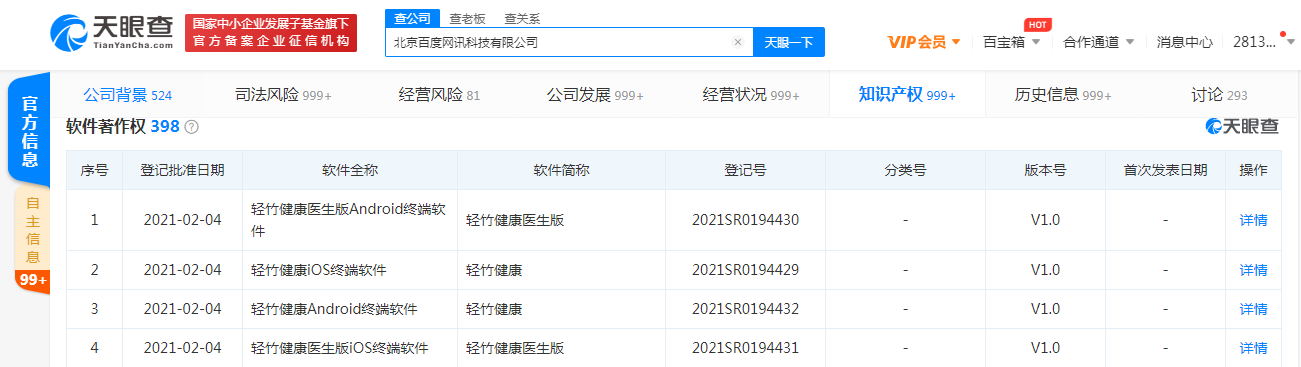The height and width of the screenshot is (367, 1301).
Task: Select 官方信息 sidebar tab
Action: pos(30,131)
